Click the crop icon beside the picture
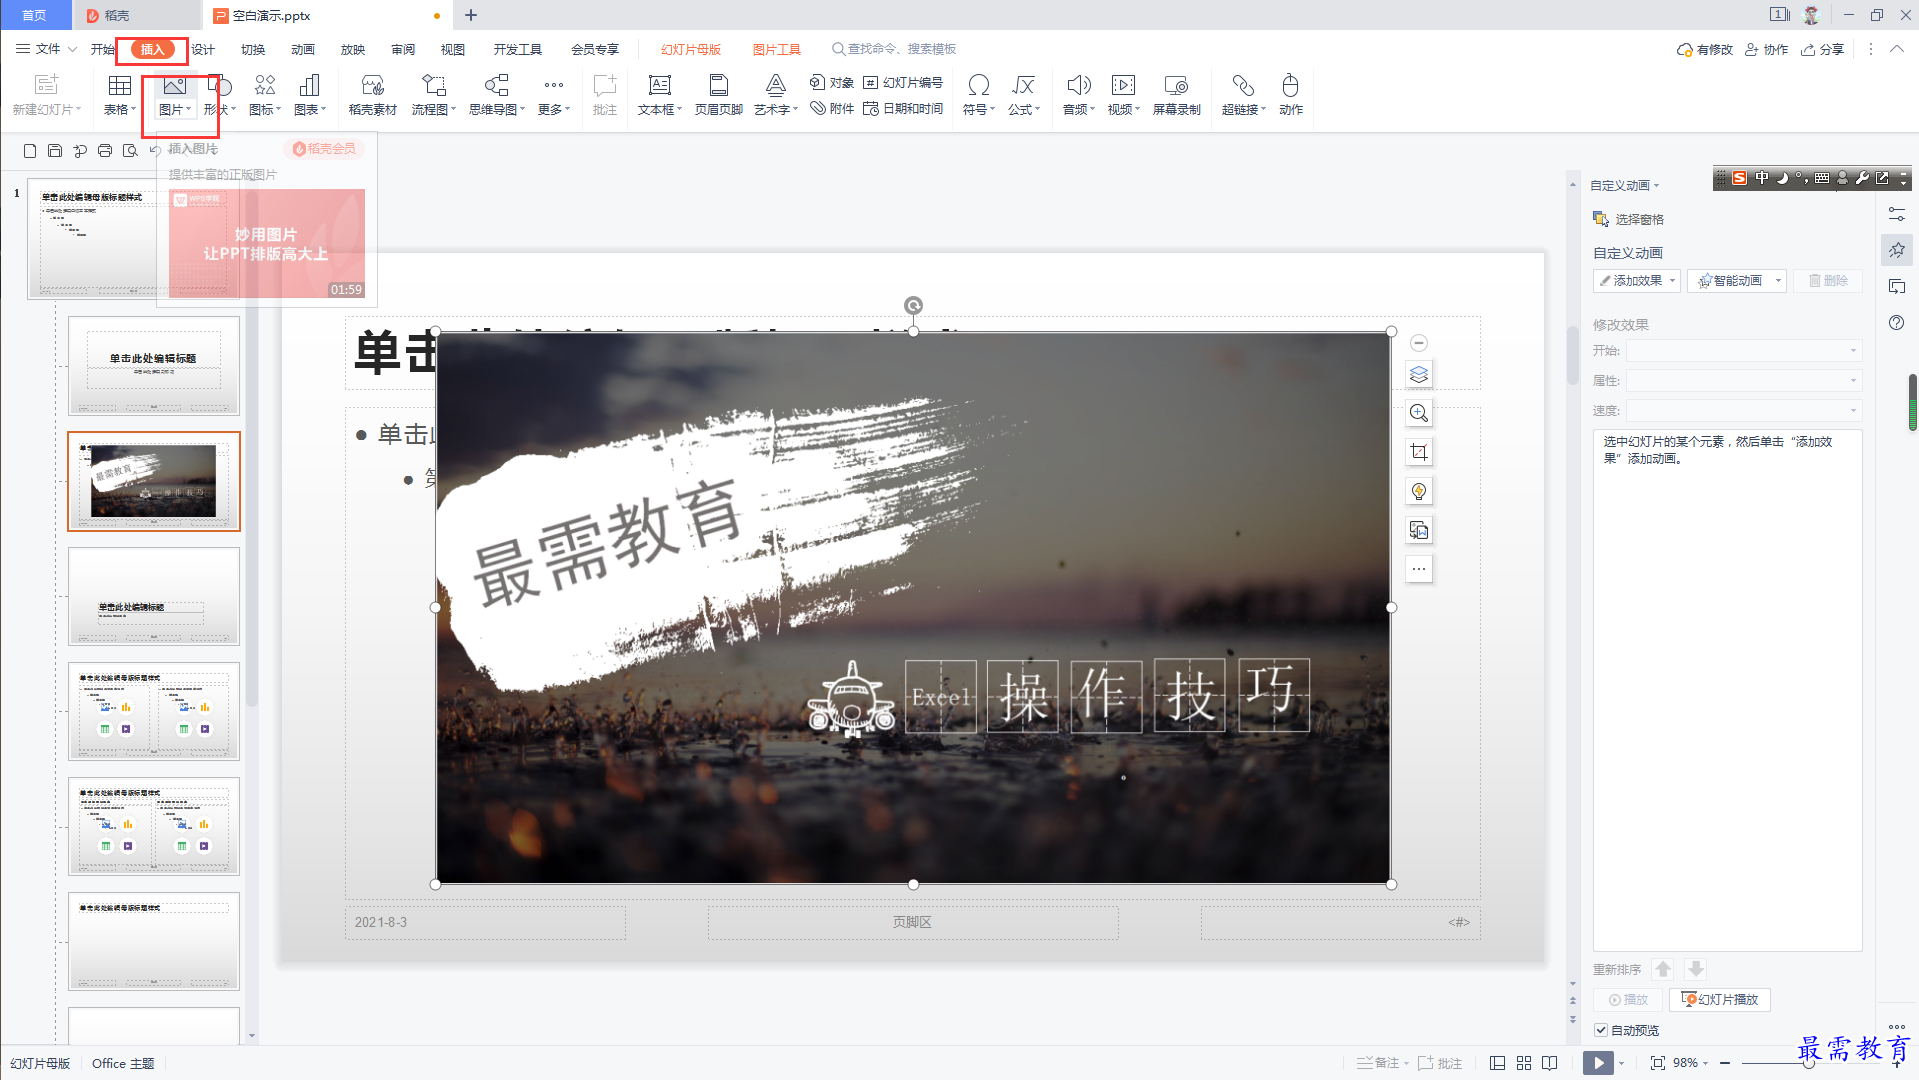1919x1080 pixels. (1419, 452)
